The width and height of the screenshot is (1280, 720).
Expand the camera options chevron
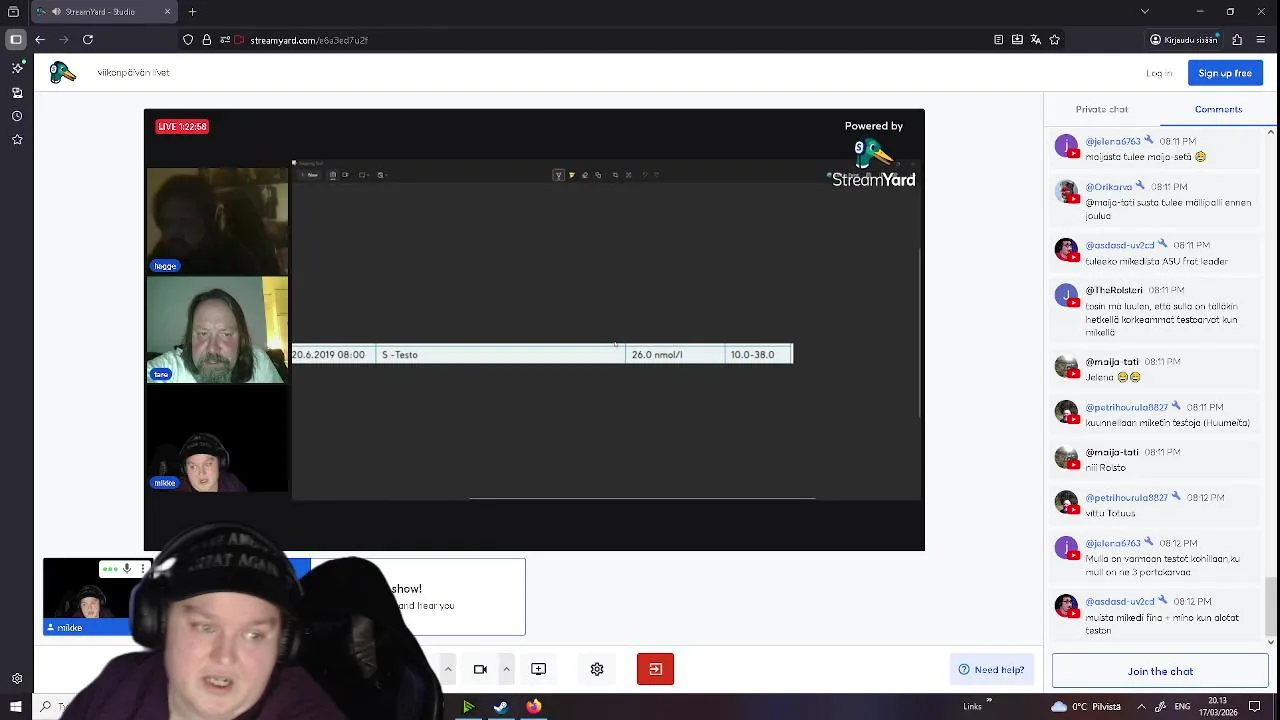[506, 669]
